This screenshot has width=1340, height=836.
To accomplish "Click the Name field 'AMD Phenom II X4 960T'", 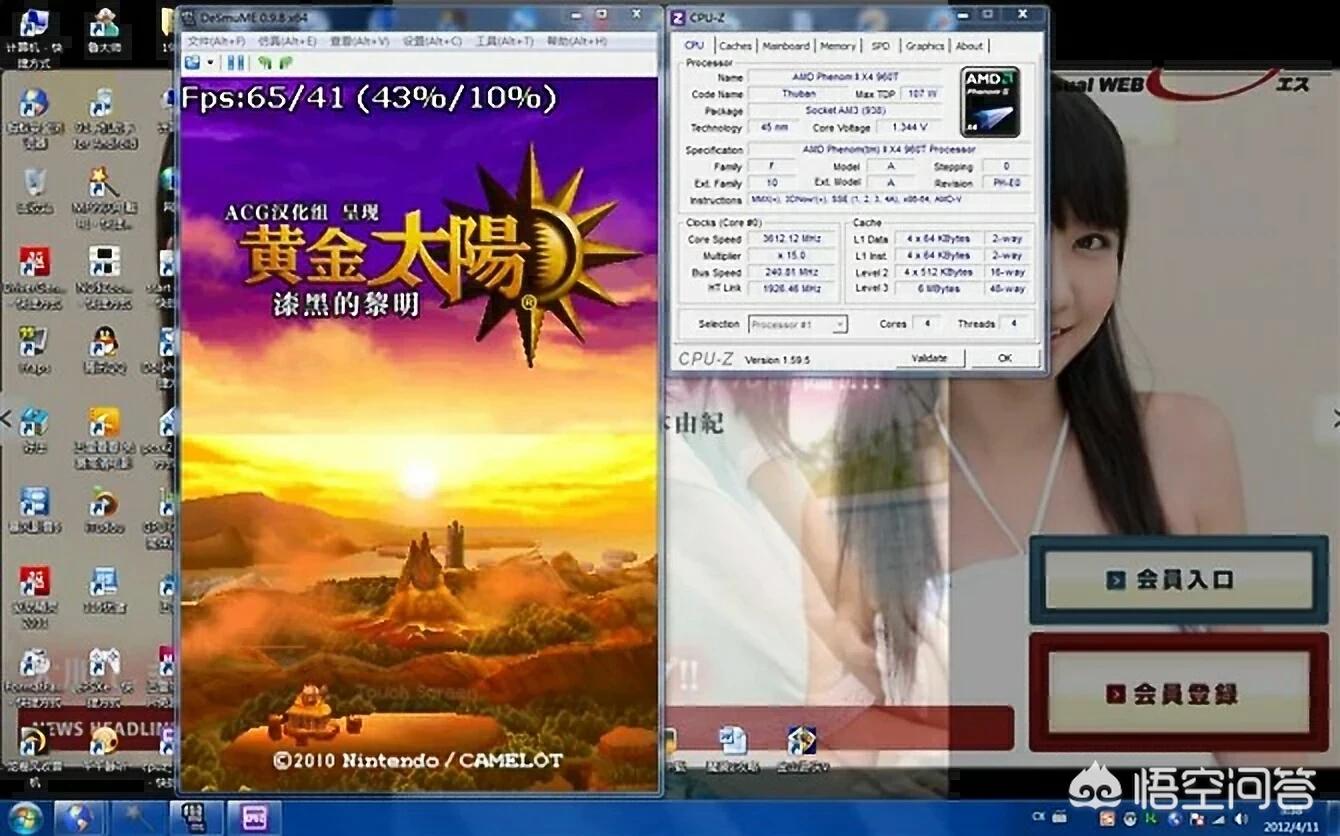I will [843, 77].
